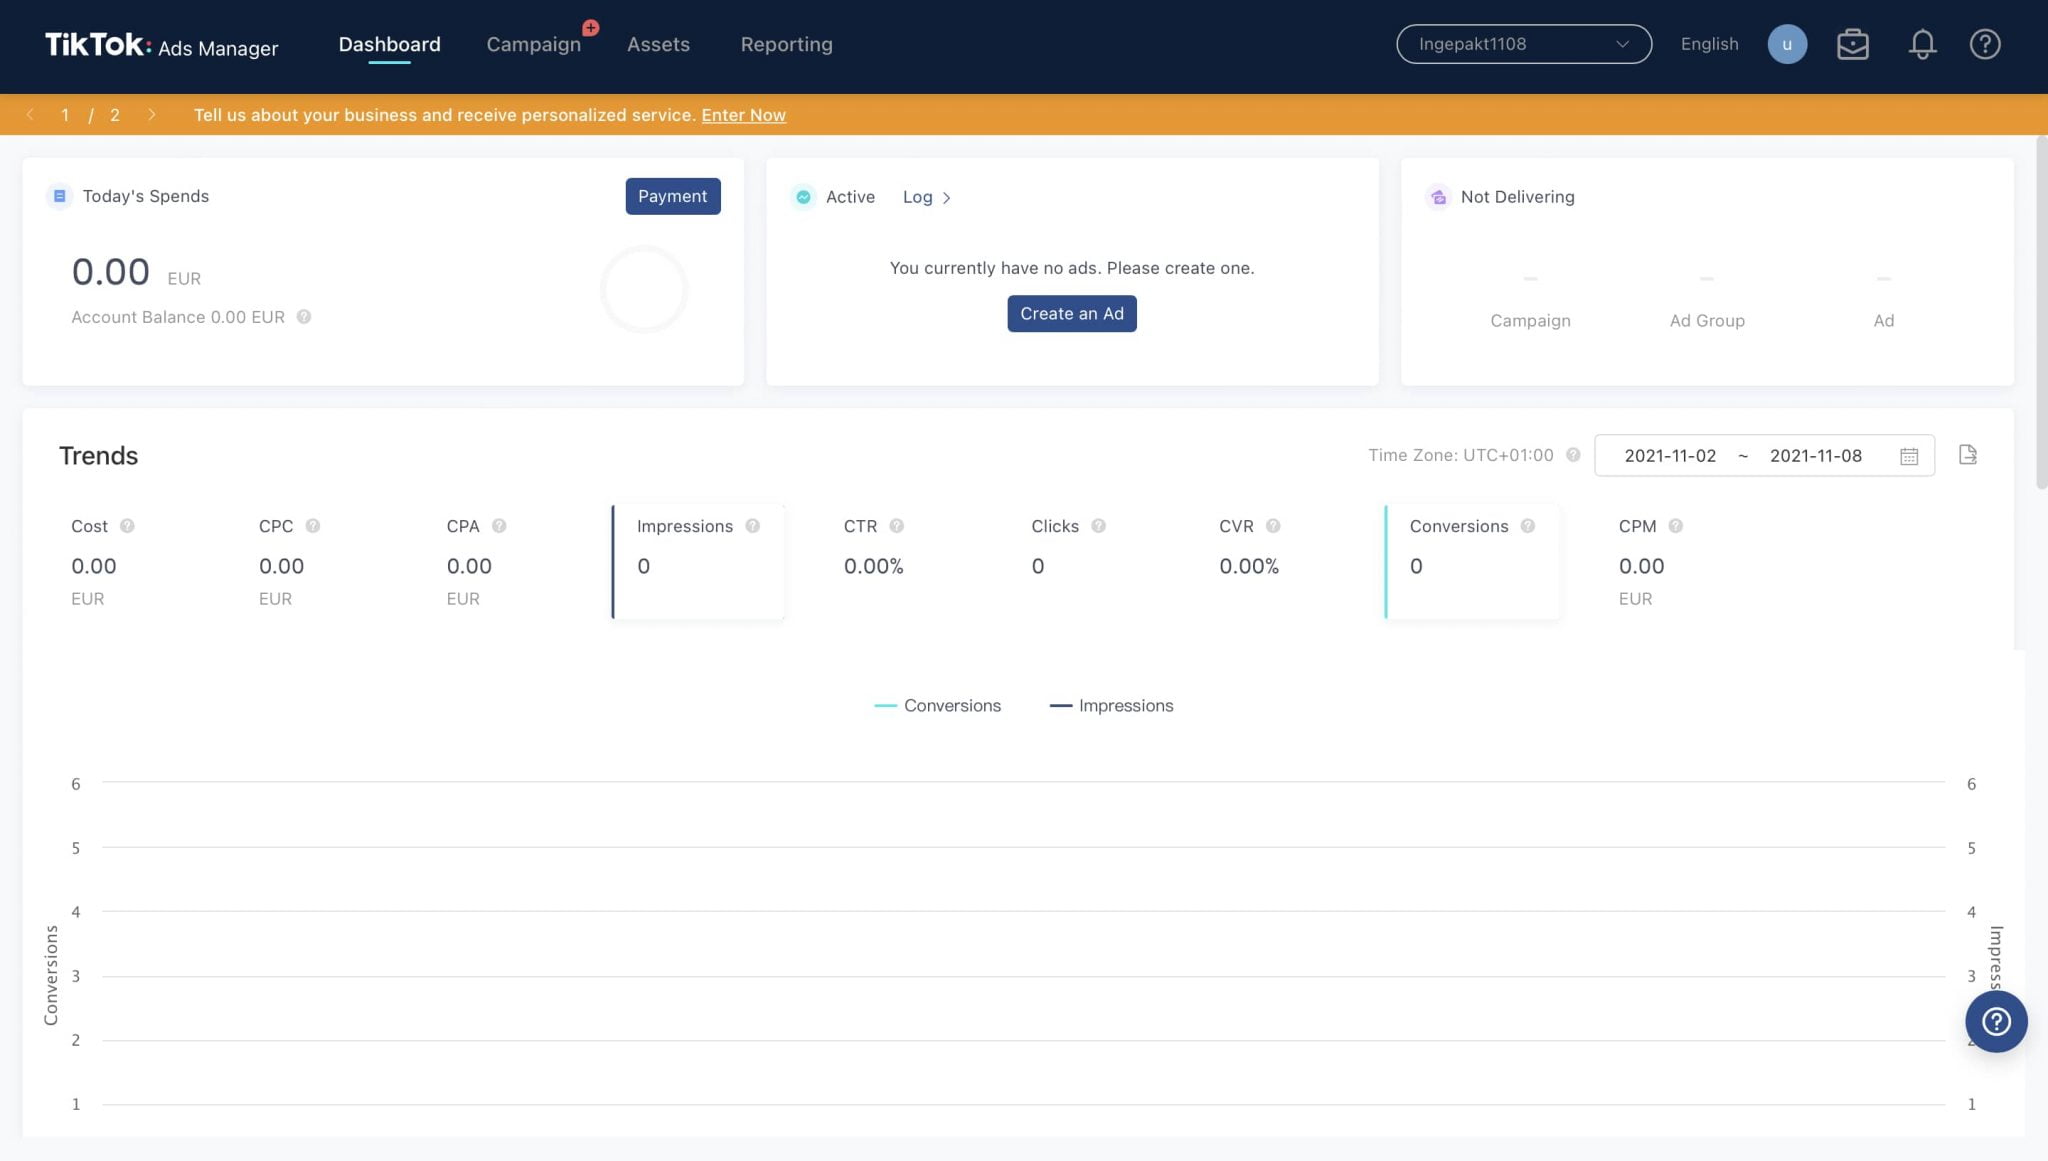Viewport: 2048px width, 1161px height.
Task: Open the Reporting tab
Action: click(786, 44)
